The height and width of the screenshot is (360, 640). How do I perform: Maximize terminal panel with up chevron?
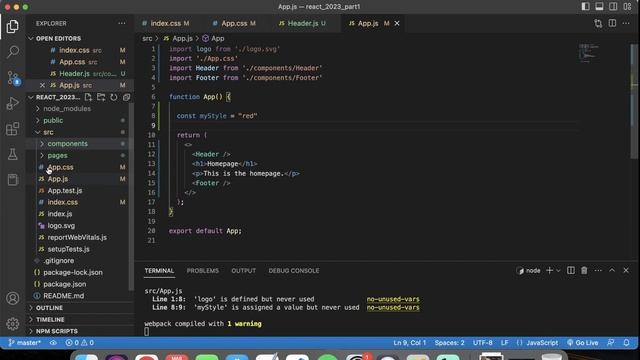612,270
